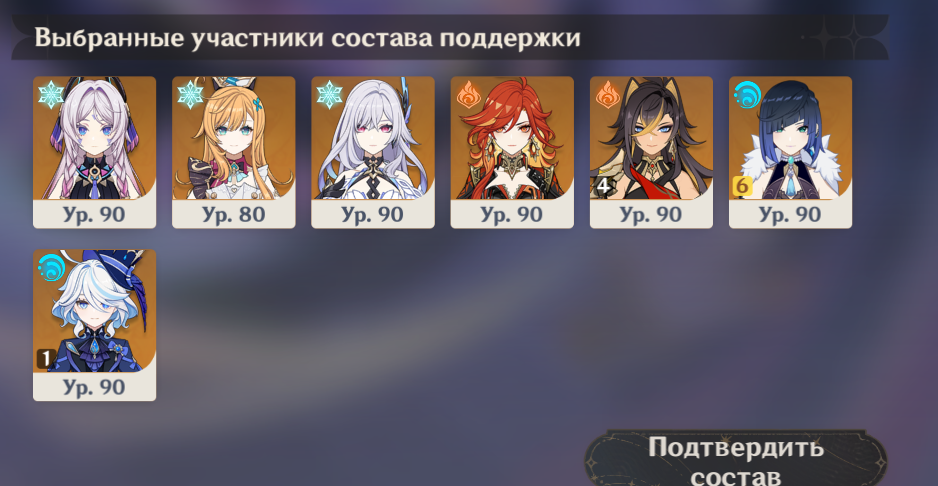The image size is (938, 486).
Task: Select the pink-braided Cryo character portrait
Action: [x=95, y=152]
